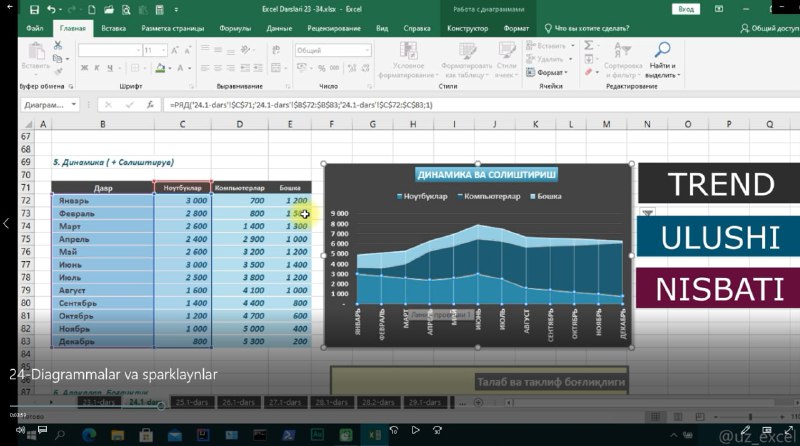Click the File Explorer icon in taskbar
This screenshot has width=800, height=446.
(117, 435)
